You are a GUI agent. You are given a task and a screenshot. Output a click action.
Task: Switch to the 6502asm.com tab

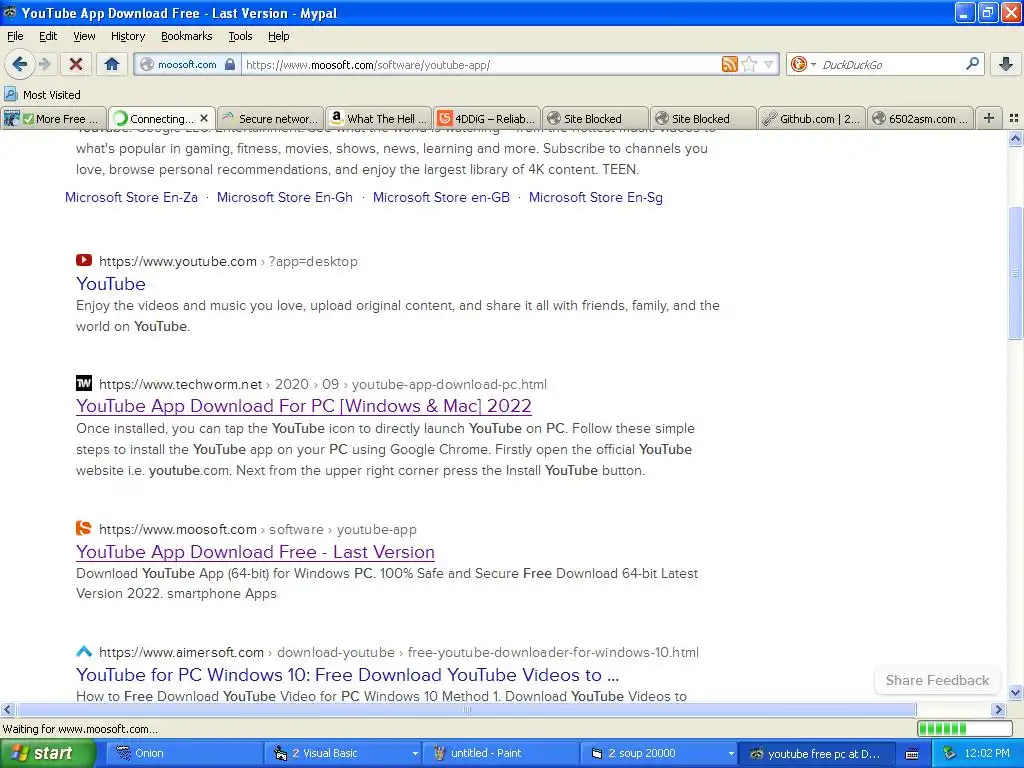point(921,118)
